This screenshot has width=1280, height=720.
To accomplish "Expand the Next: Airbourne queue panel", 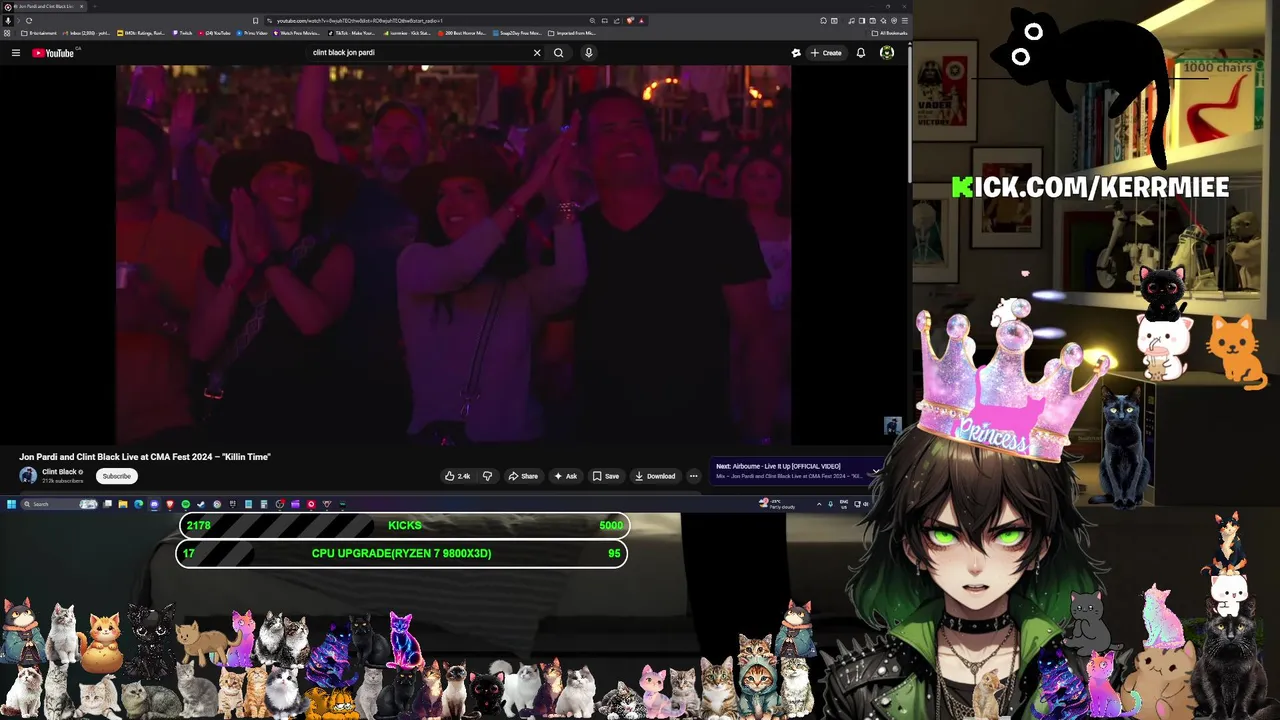I will (x=876, y=471).
